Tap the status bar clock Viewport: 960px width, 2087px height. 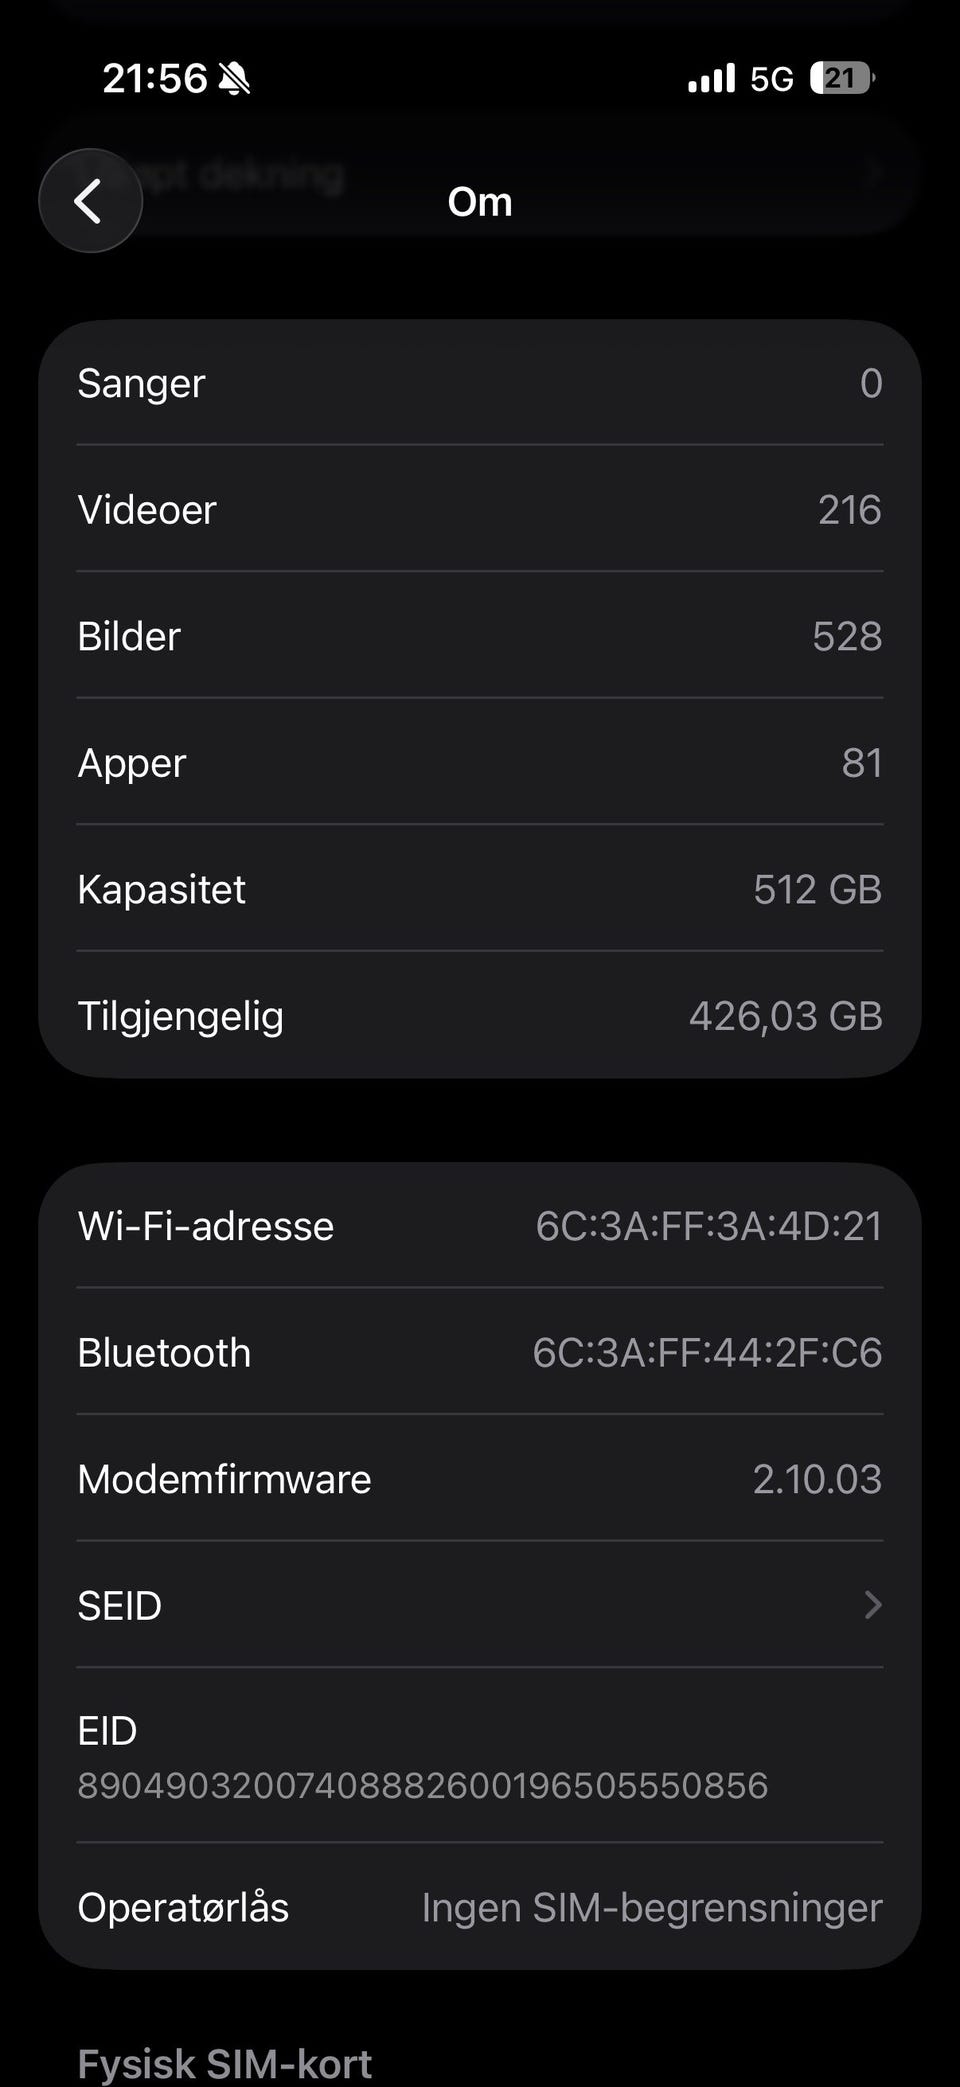click(x=154, y=78)
